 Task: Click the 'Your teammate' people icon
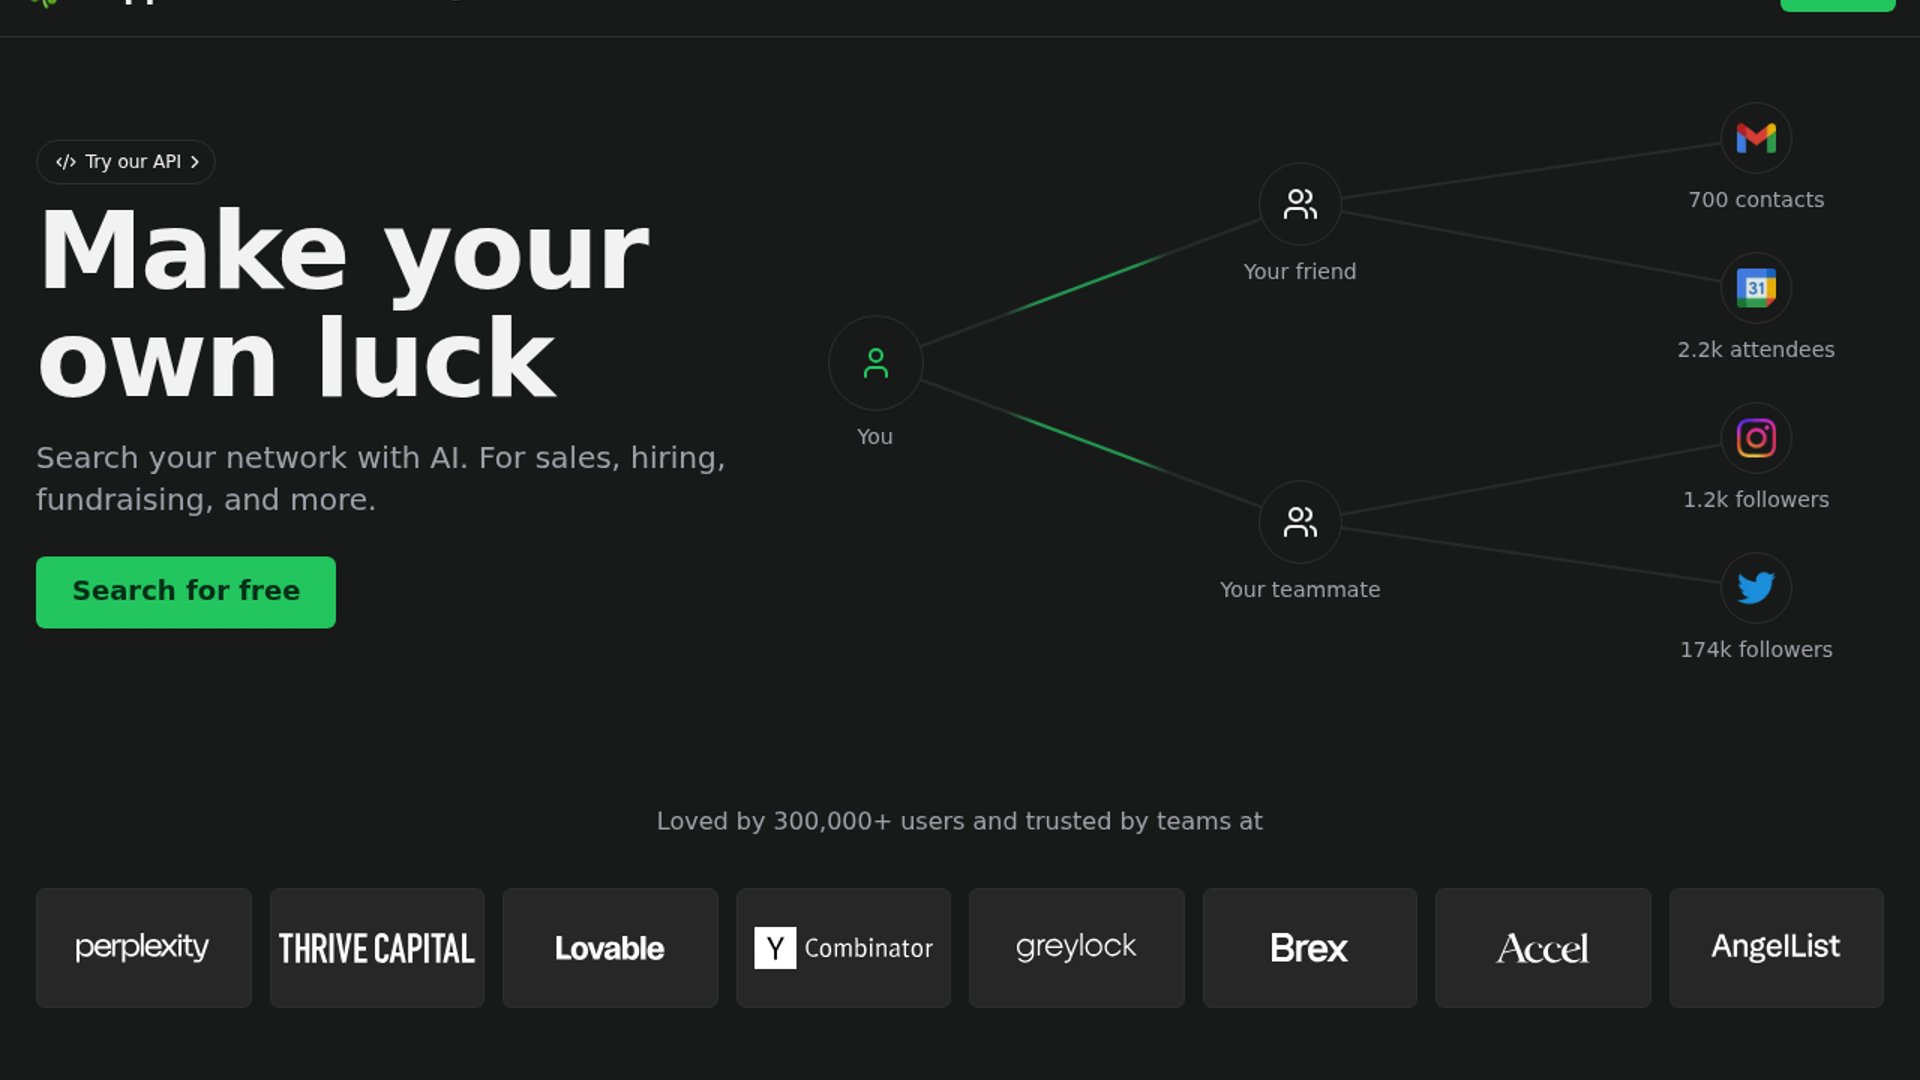point(1300,522)
